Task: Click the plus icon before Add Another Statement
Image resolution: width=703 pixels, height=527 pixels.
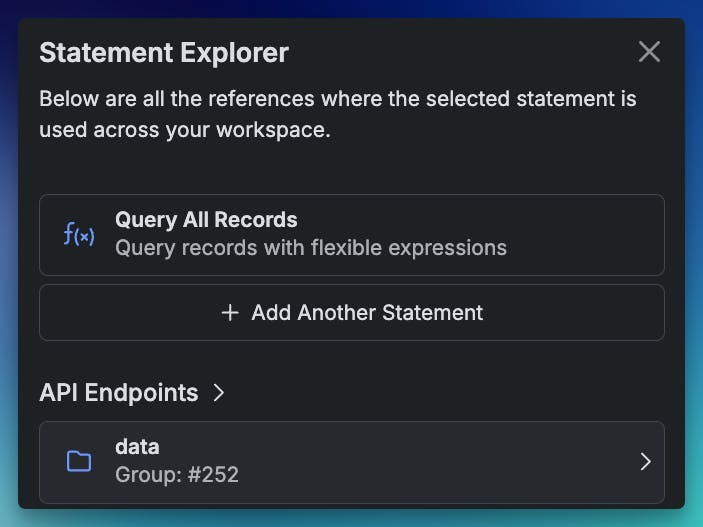Action: pyautogui.click(x=230, y=313)
